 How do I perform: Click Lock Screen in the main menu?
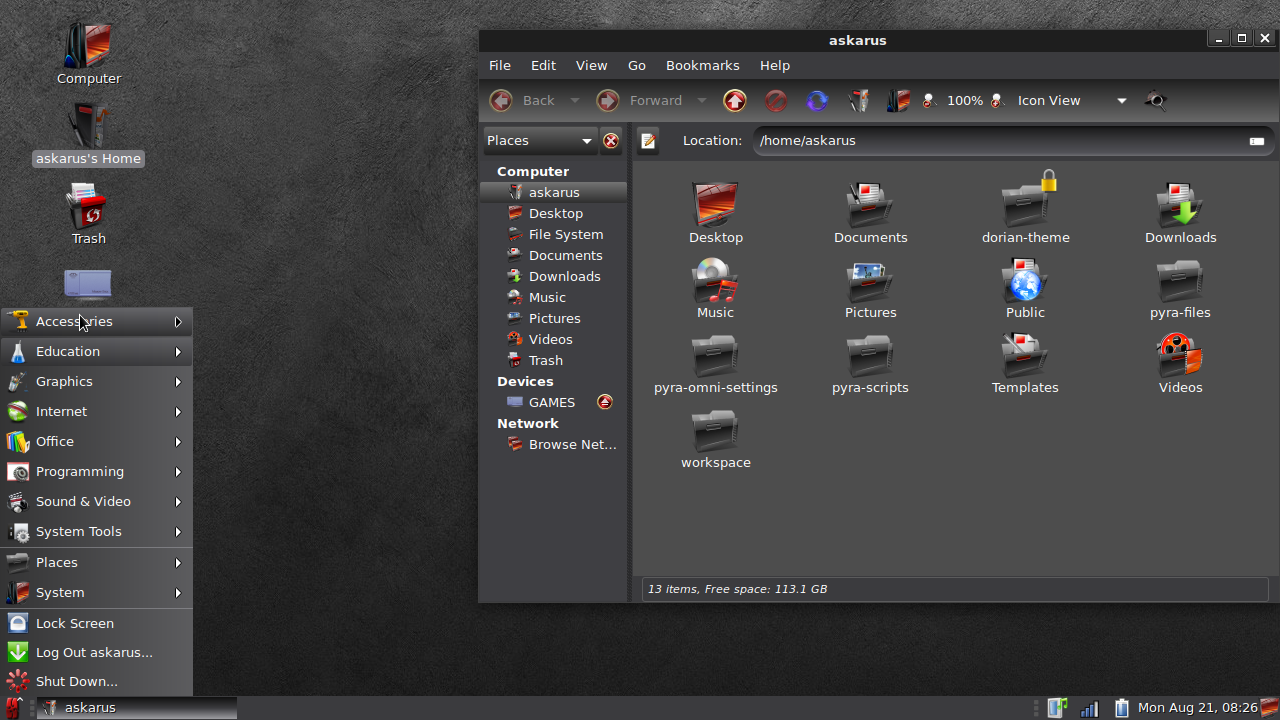(75, 623)
